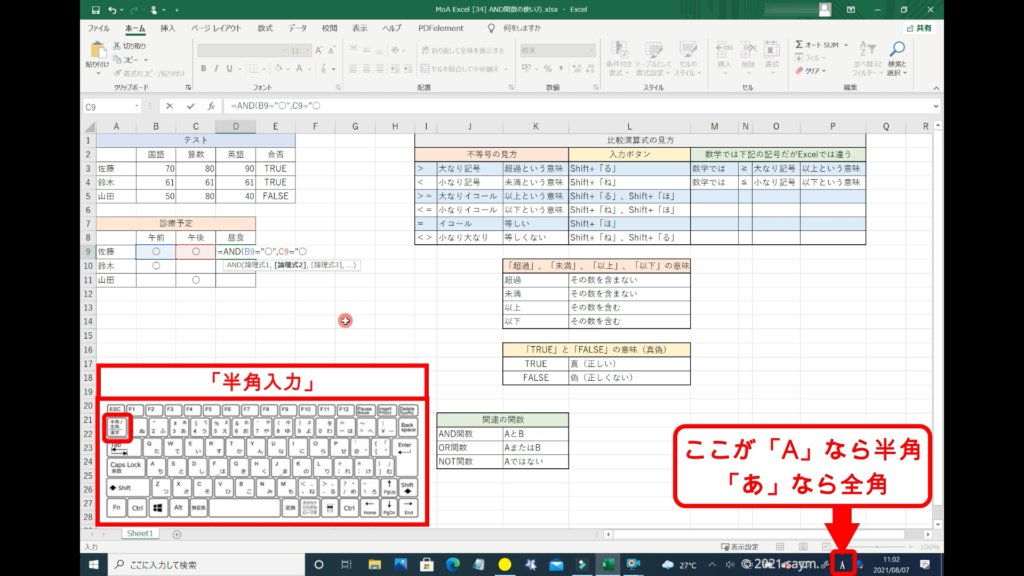Confirm formula with checkmark icon

point(190,106)
